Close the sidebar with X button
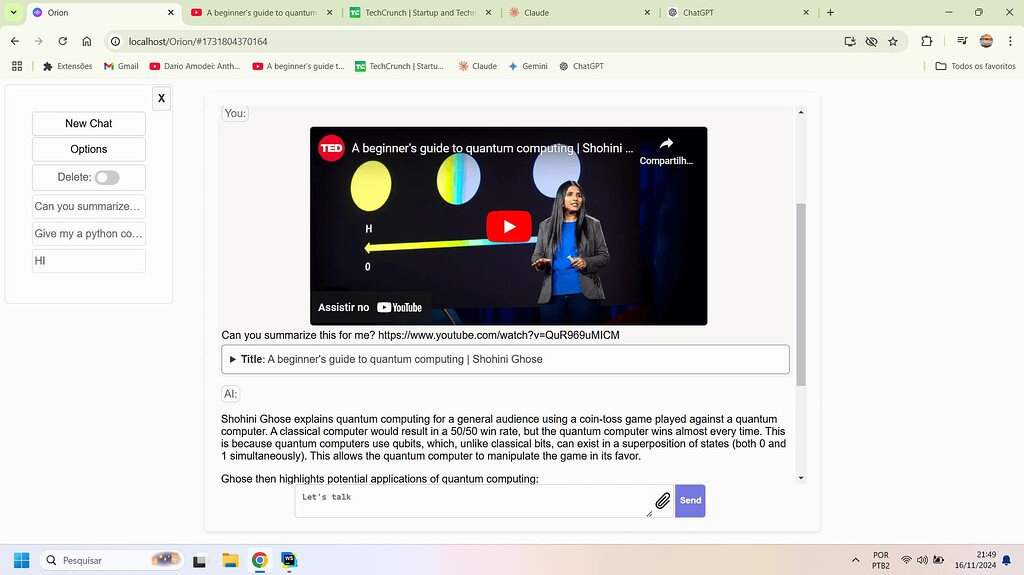The height and width of the screenshot is (575, 1024). [x=161, y=98]
